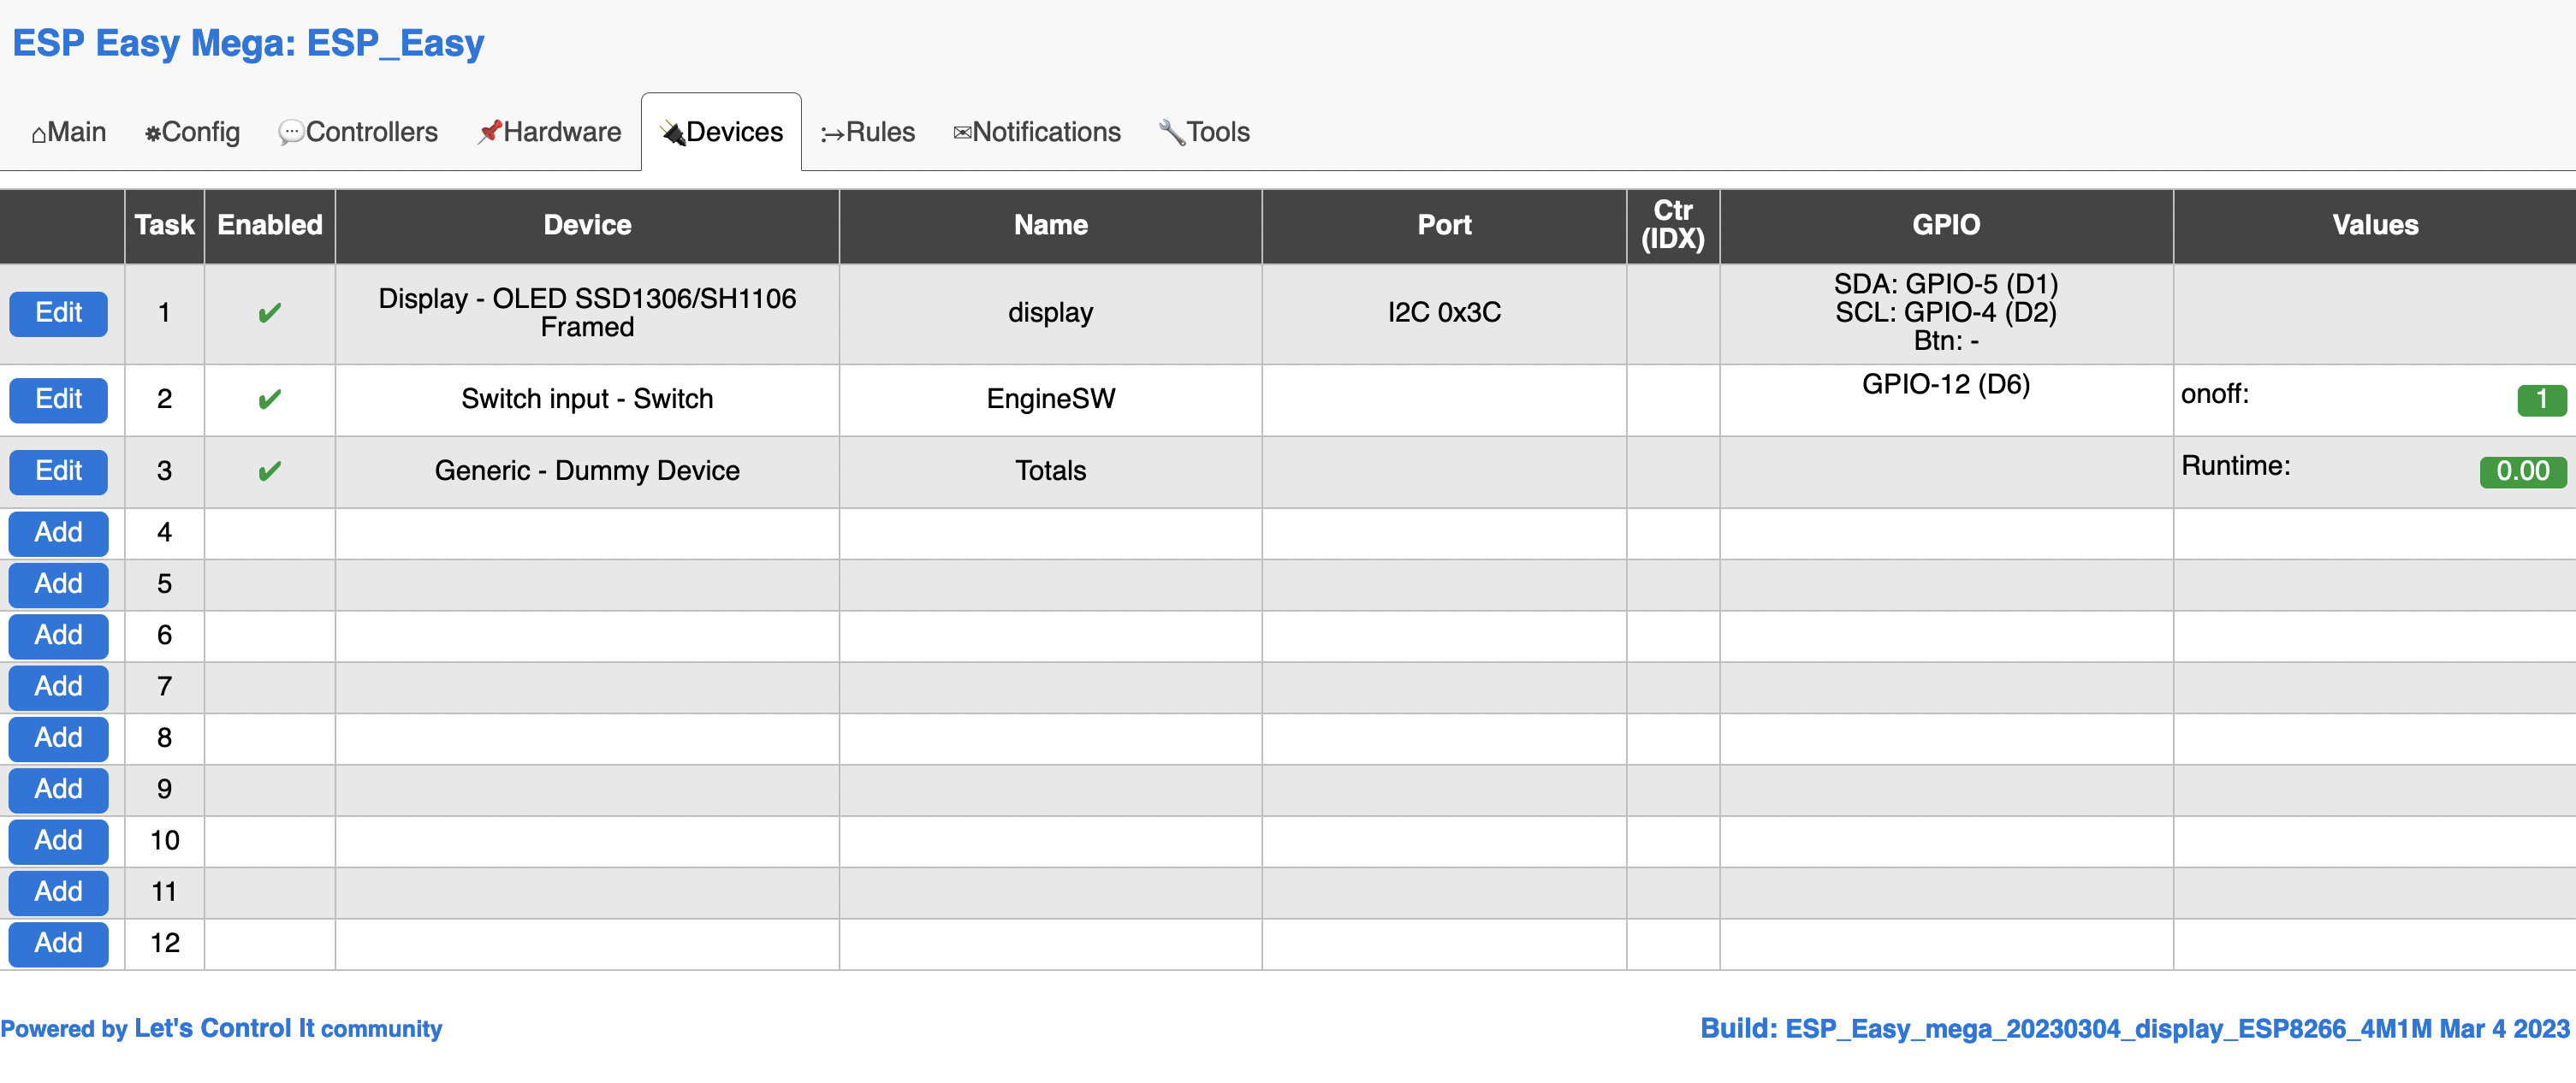Switch to the Tools tab
Image resolution: width=2576 pixels, height=1083 pixels.
coord(1204,132)
